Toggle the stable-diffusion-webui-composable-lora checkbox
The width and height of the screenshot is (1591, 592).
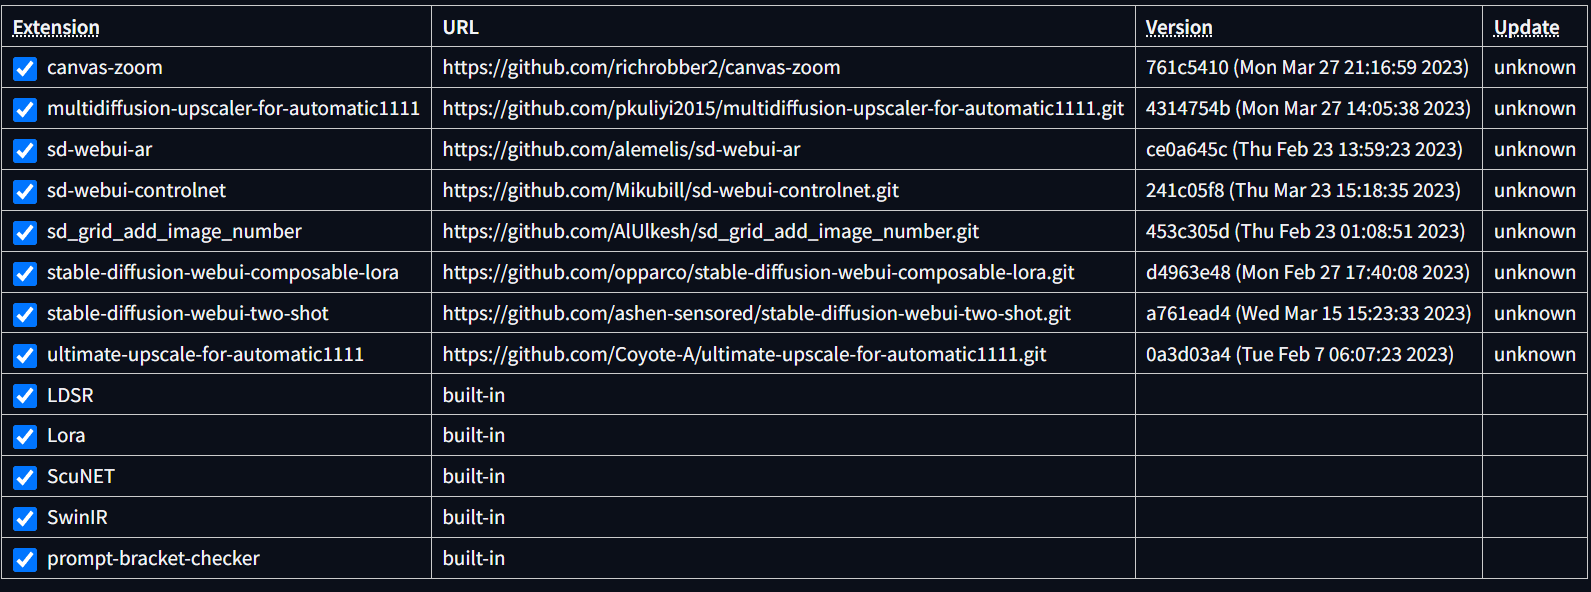25,273
